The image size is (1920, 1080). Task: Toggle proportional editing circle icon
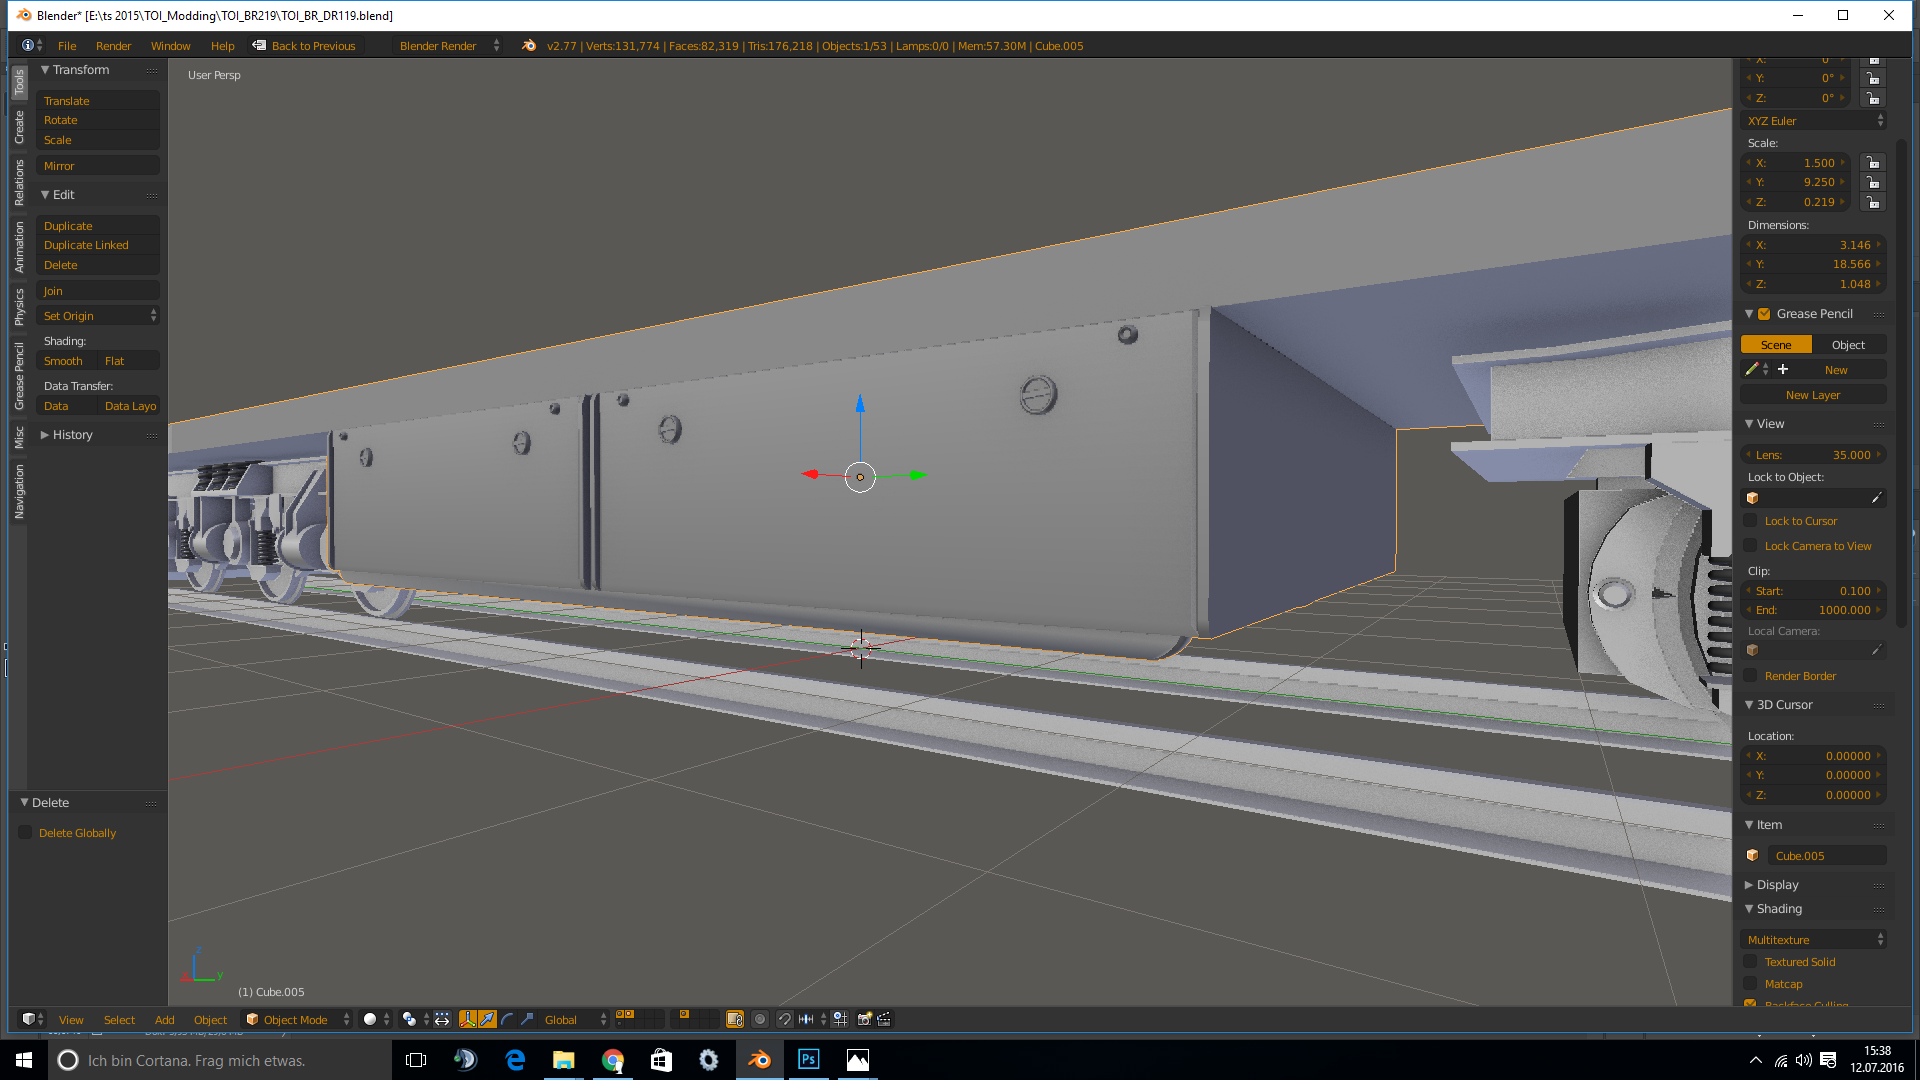pos(760,1019)
